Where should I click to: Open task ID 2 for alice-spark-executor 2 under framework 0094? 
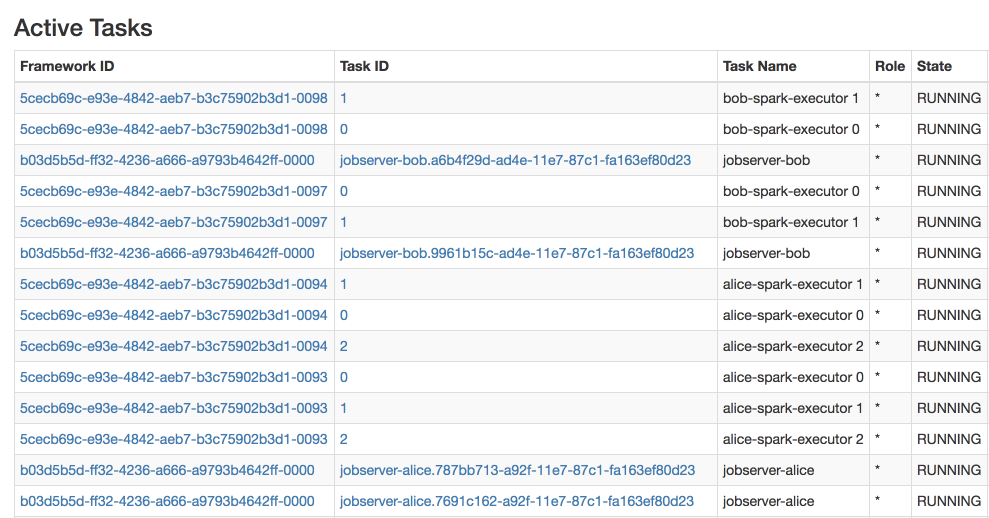pos(344,346)
